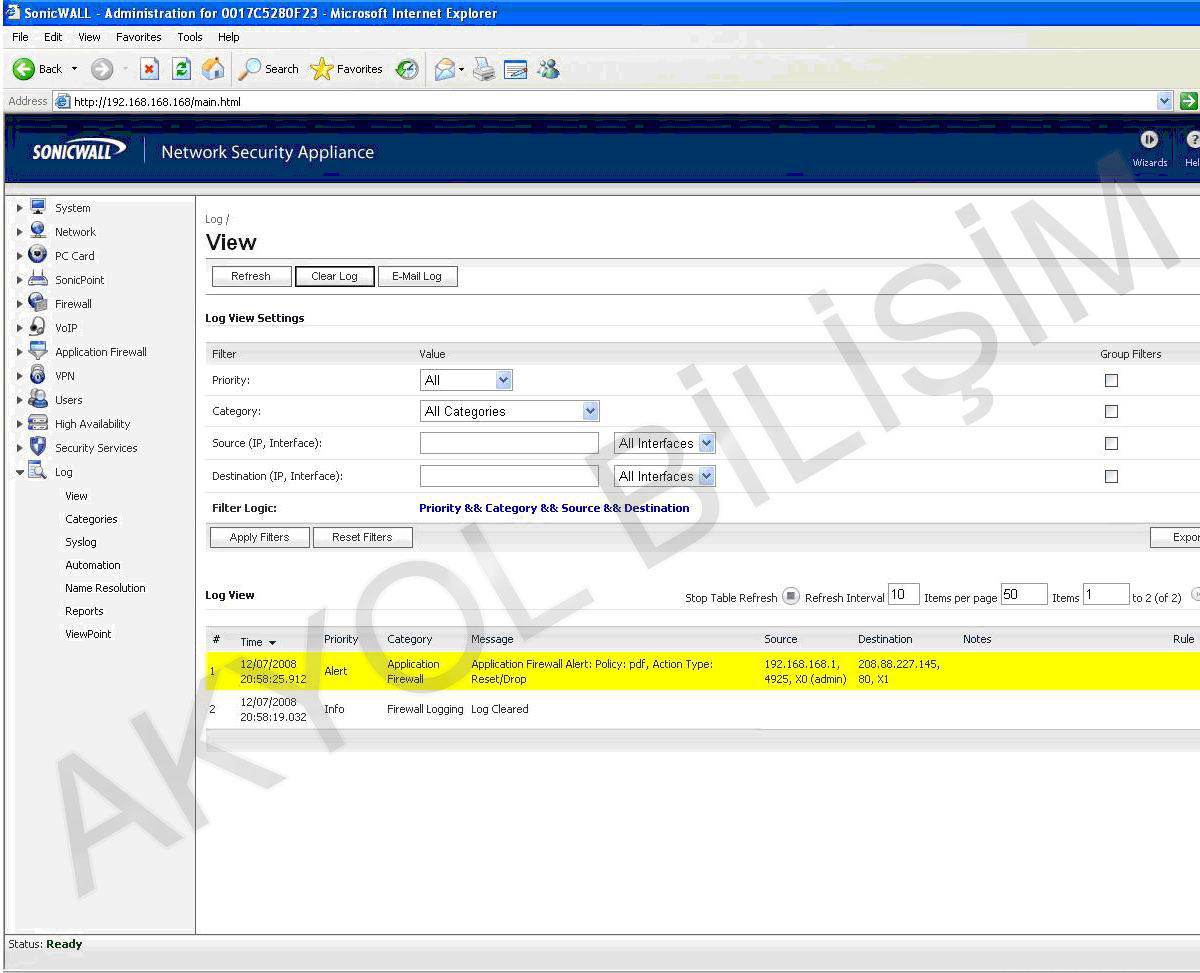Click the browser Home toolbar icon

[x=213, y=69]
